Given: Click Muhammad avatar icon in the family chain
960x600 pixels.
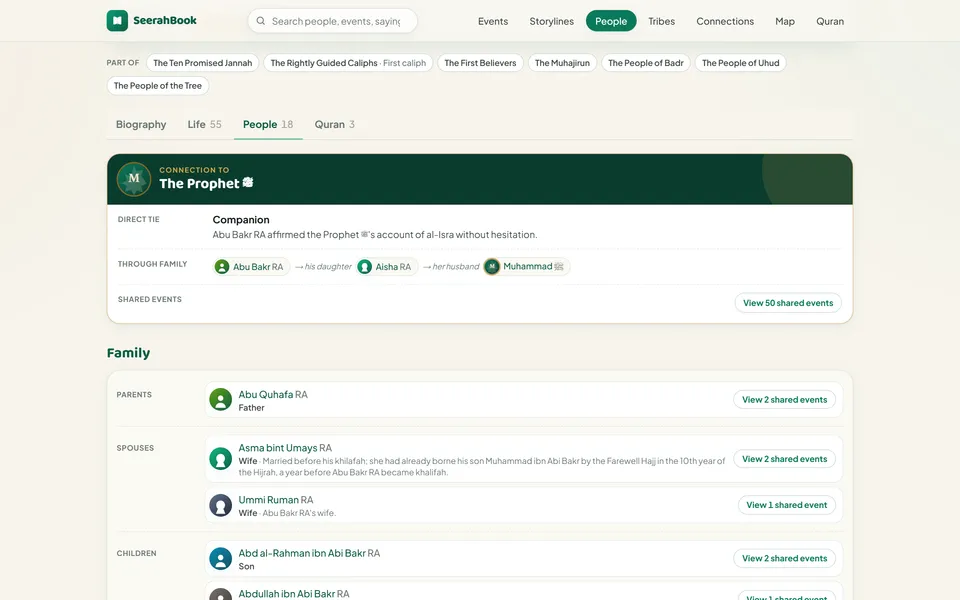Looking at the screenshot, I should 492,266.
